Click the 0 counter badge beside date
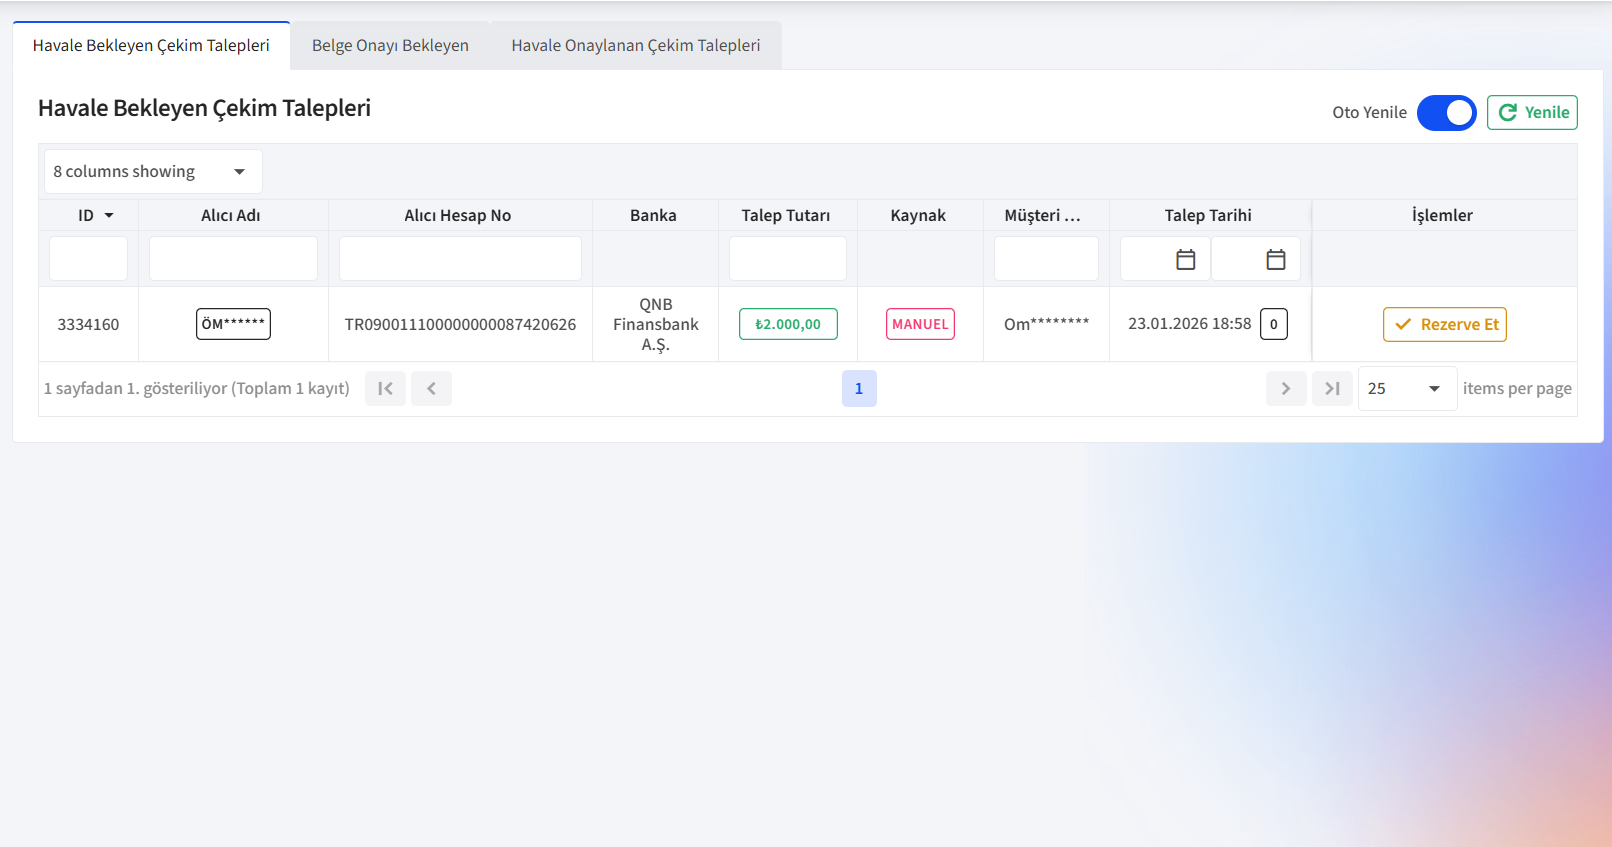The height and width of the screenshot is (847, 1612). pyautogui.click(x=1274, y=324)
